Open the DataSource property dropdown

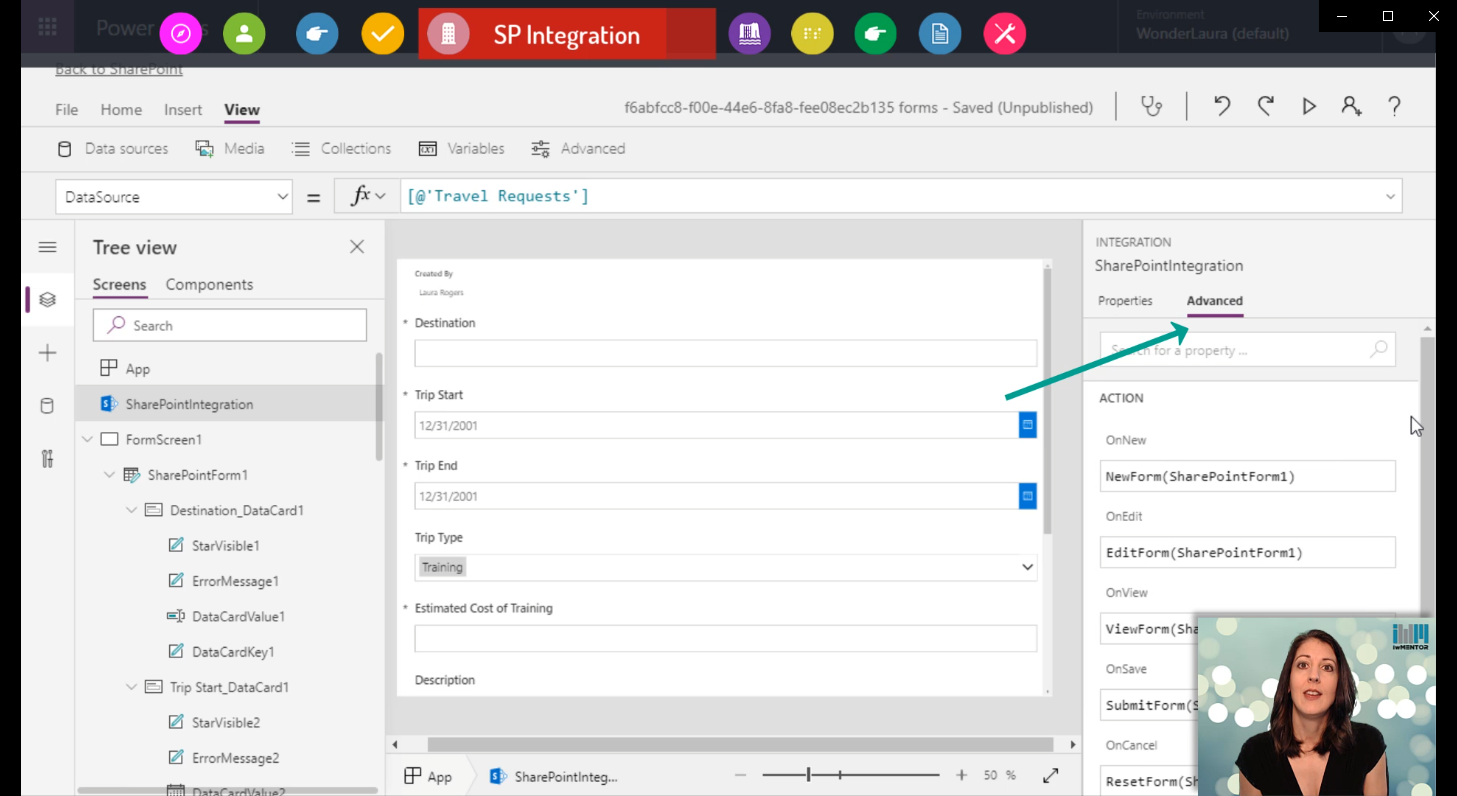tap(282, 197)
